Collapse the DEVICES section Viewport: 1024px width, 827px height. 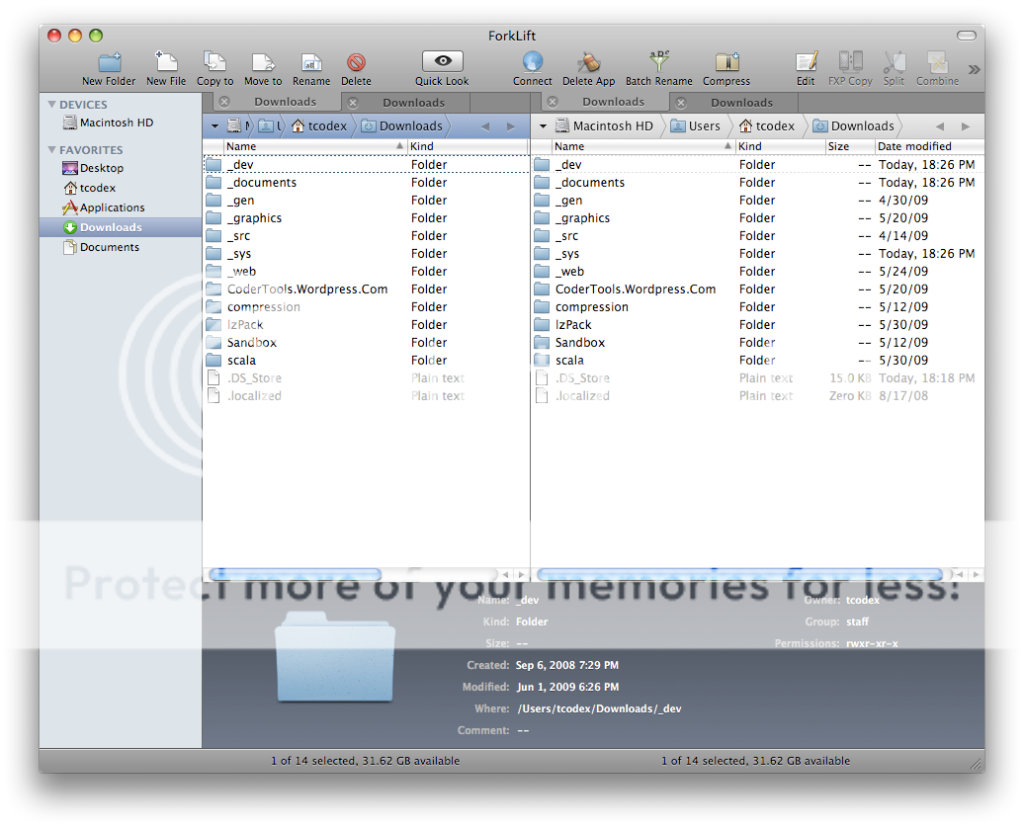coord(52,104)
